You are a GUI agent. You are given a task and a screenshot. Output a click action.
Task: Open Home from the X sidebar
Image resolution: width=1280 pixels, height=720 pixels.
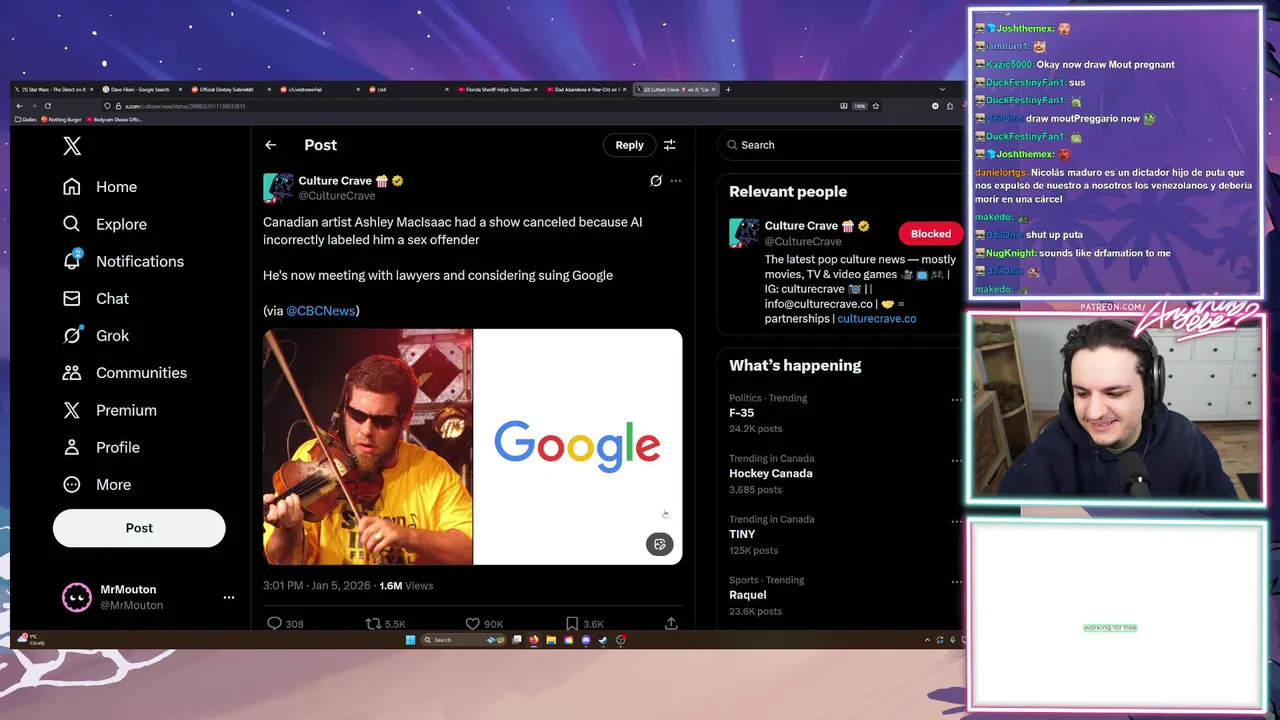[x=100, y=187]
